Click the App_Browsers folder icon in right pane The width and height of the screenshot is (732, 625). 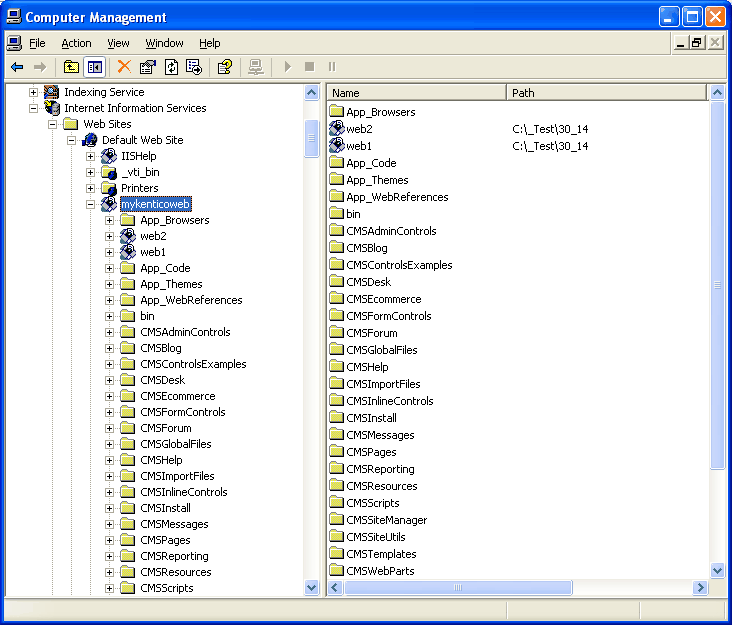[x=337, y=111]
